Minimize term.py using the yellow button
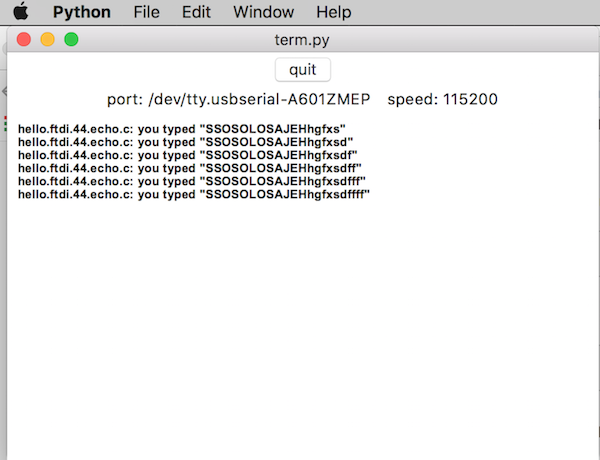This screenshot has width=600, height=460. (x=47, y=39)
